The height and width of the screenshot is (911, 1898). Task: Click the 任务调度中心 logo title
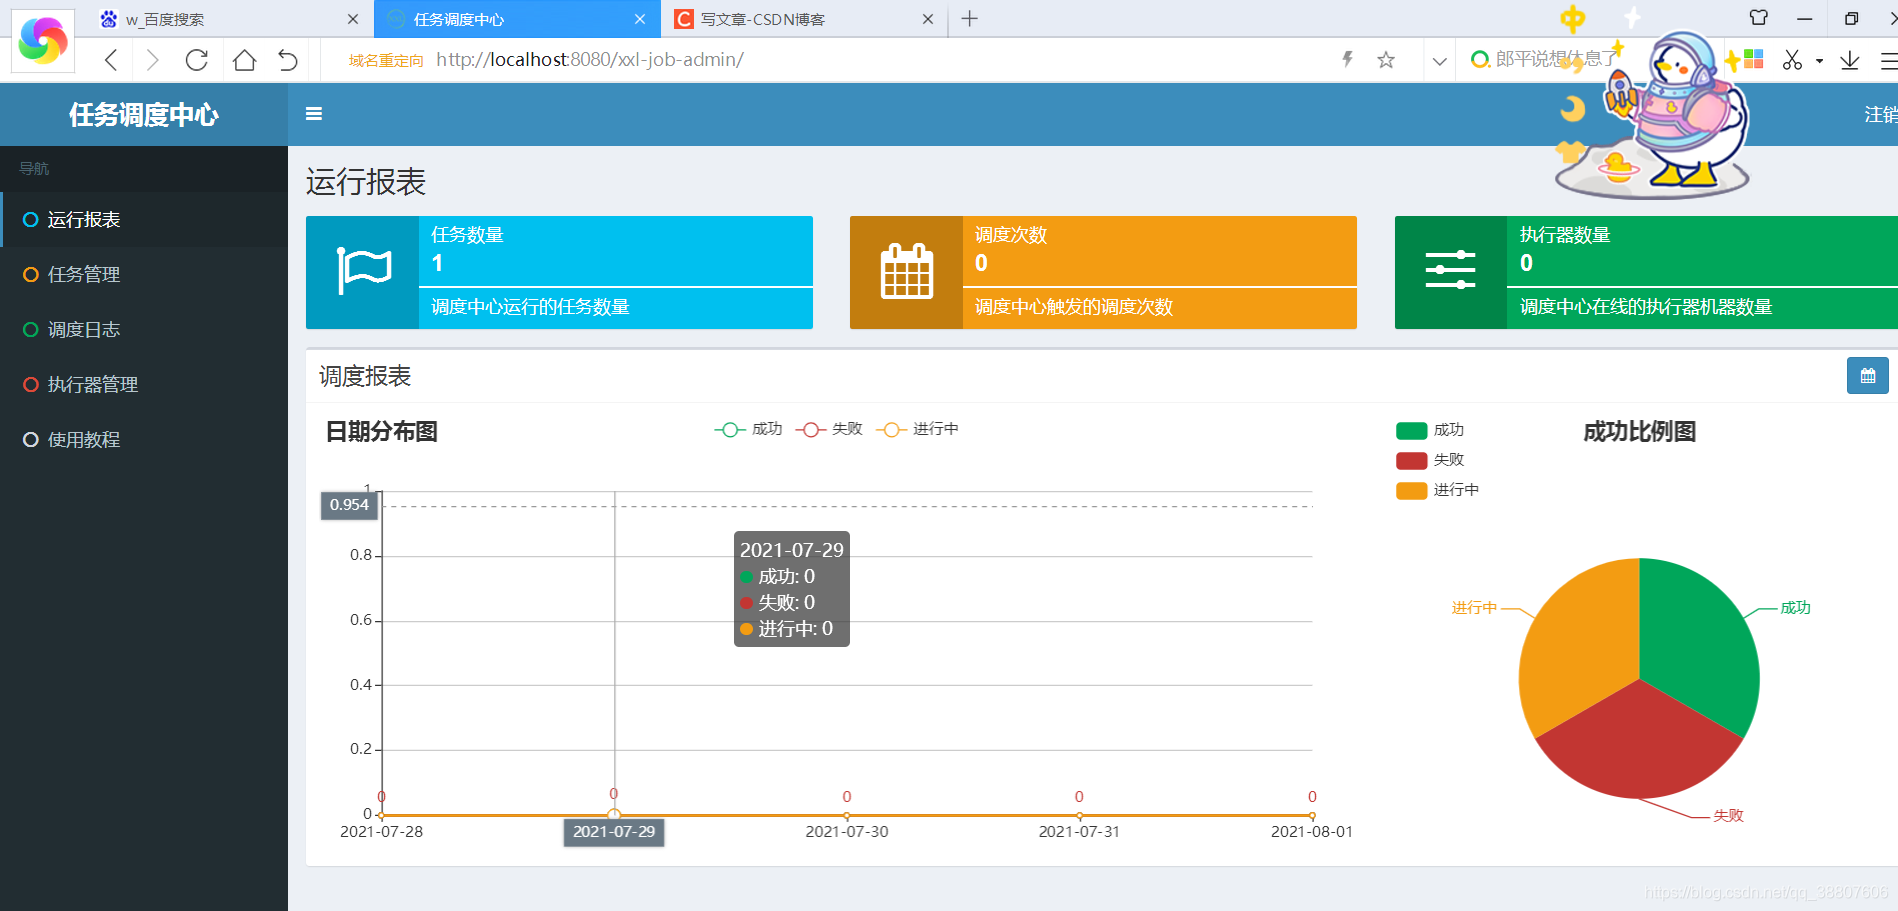(144, 115)
